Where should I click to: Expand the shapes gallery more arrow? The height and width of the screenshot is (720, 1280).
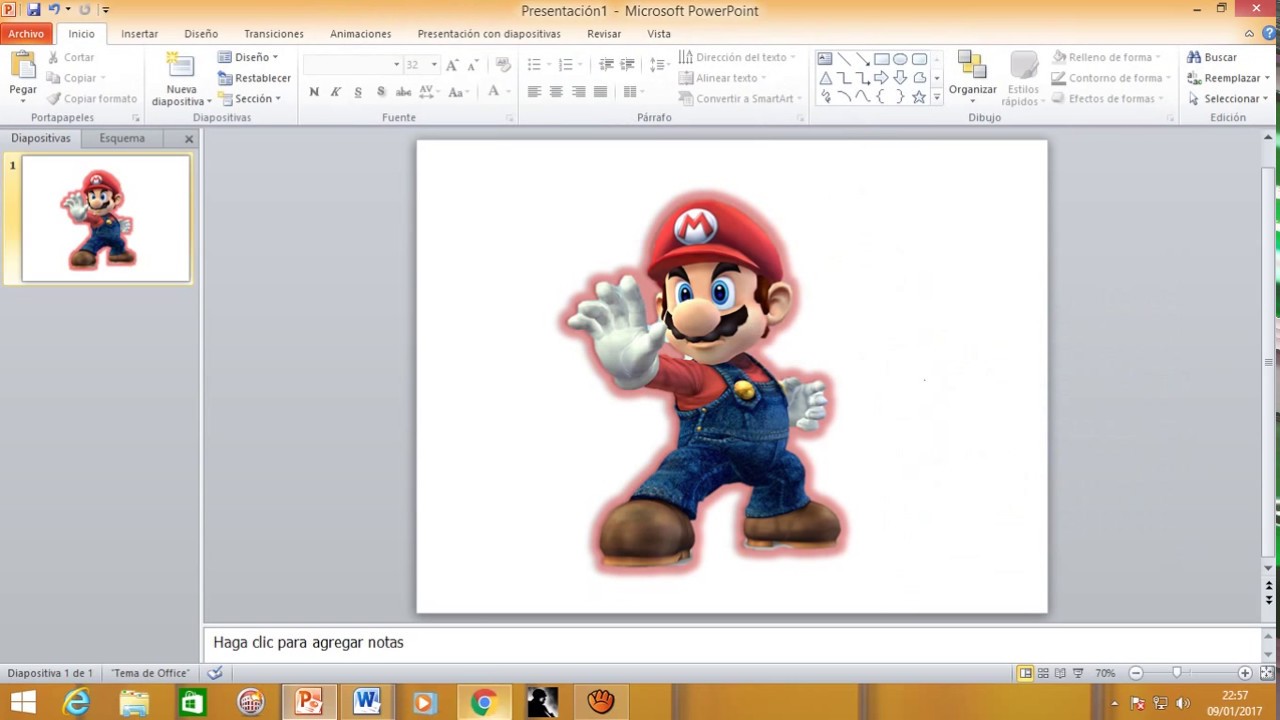[x=937, y=97]
